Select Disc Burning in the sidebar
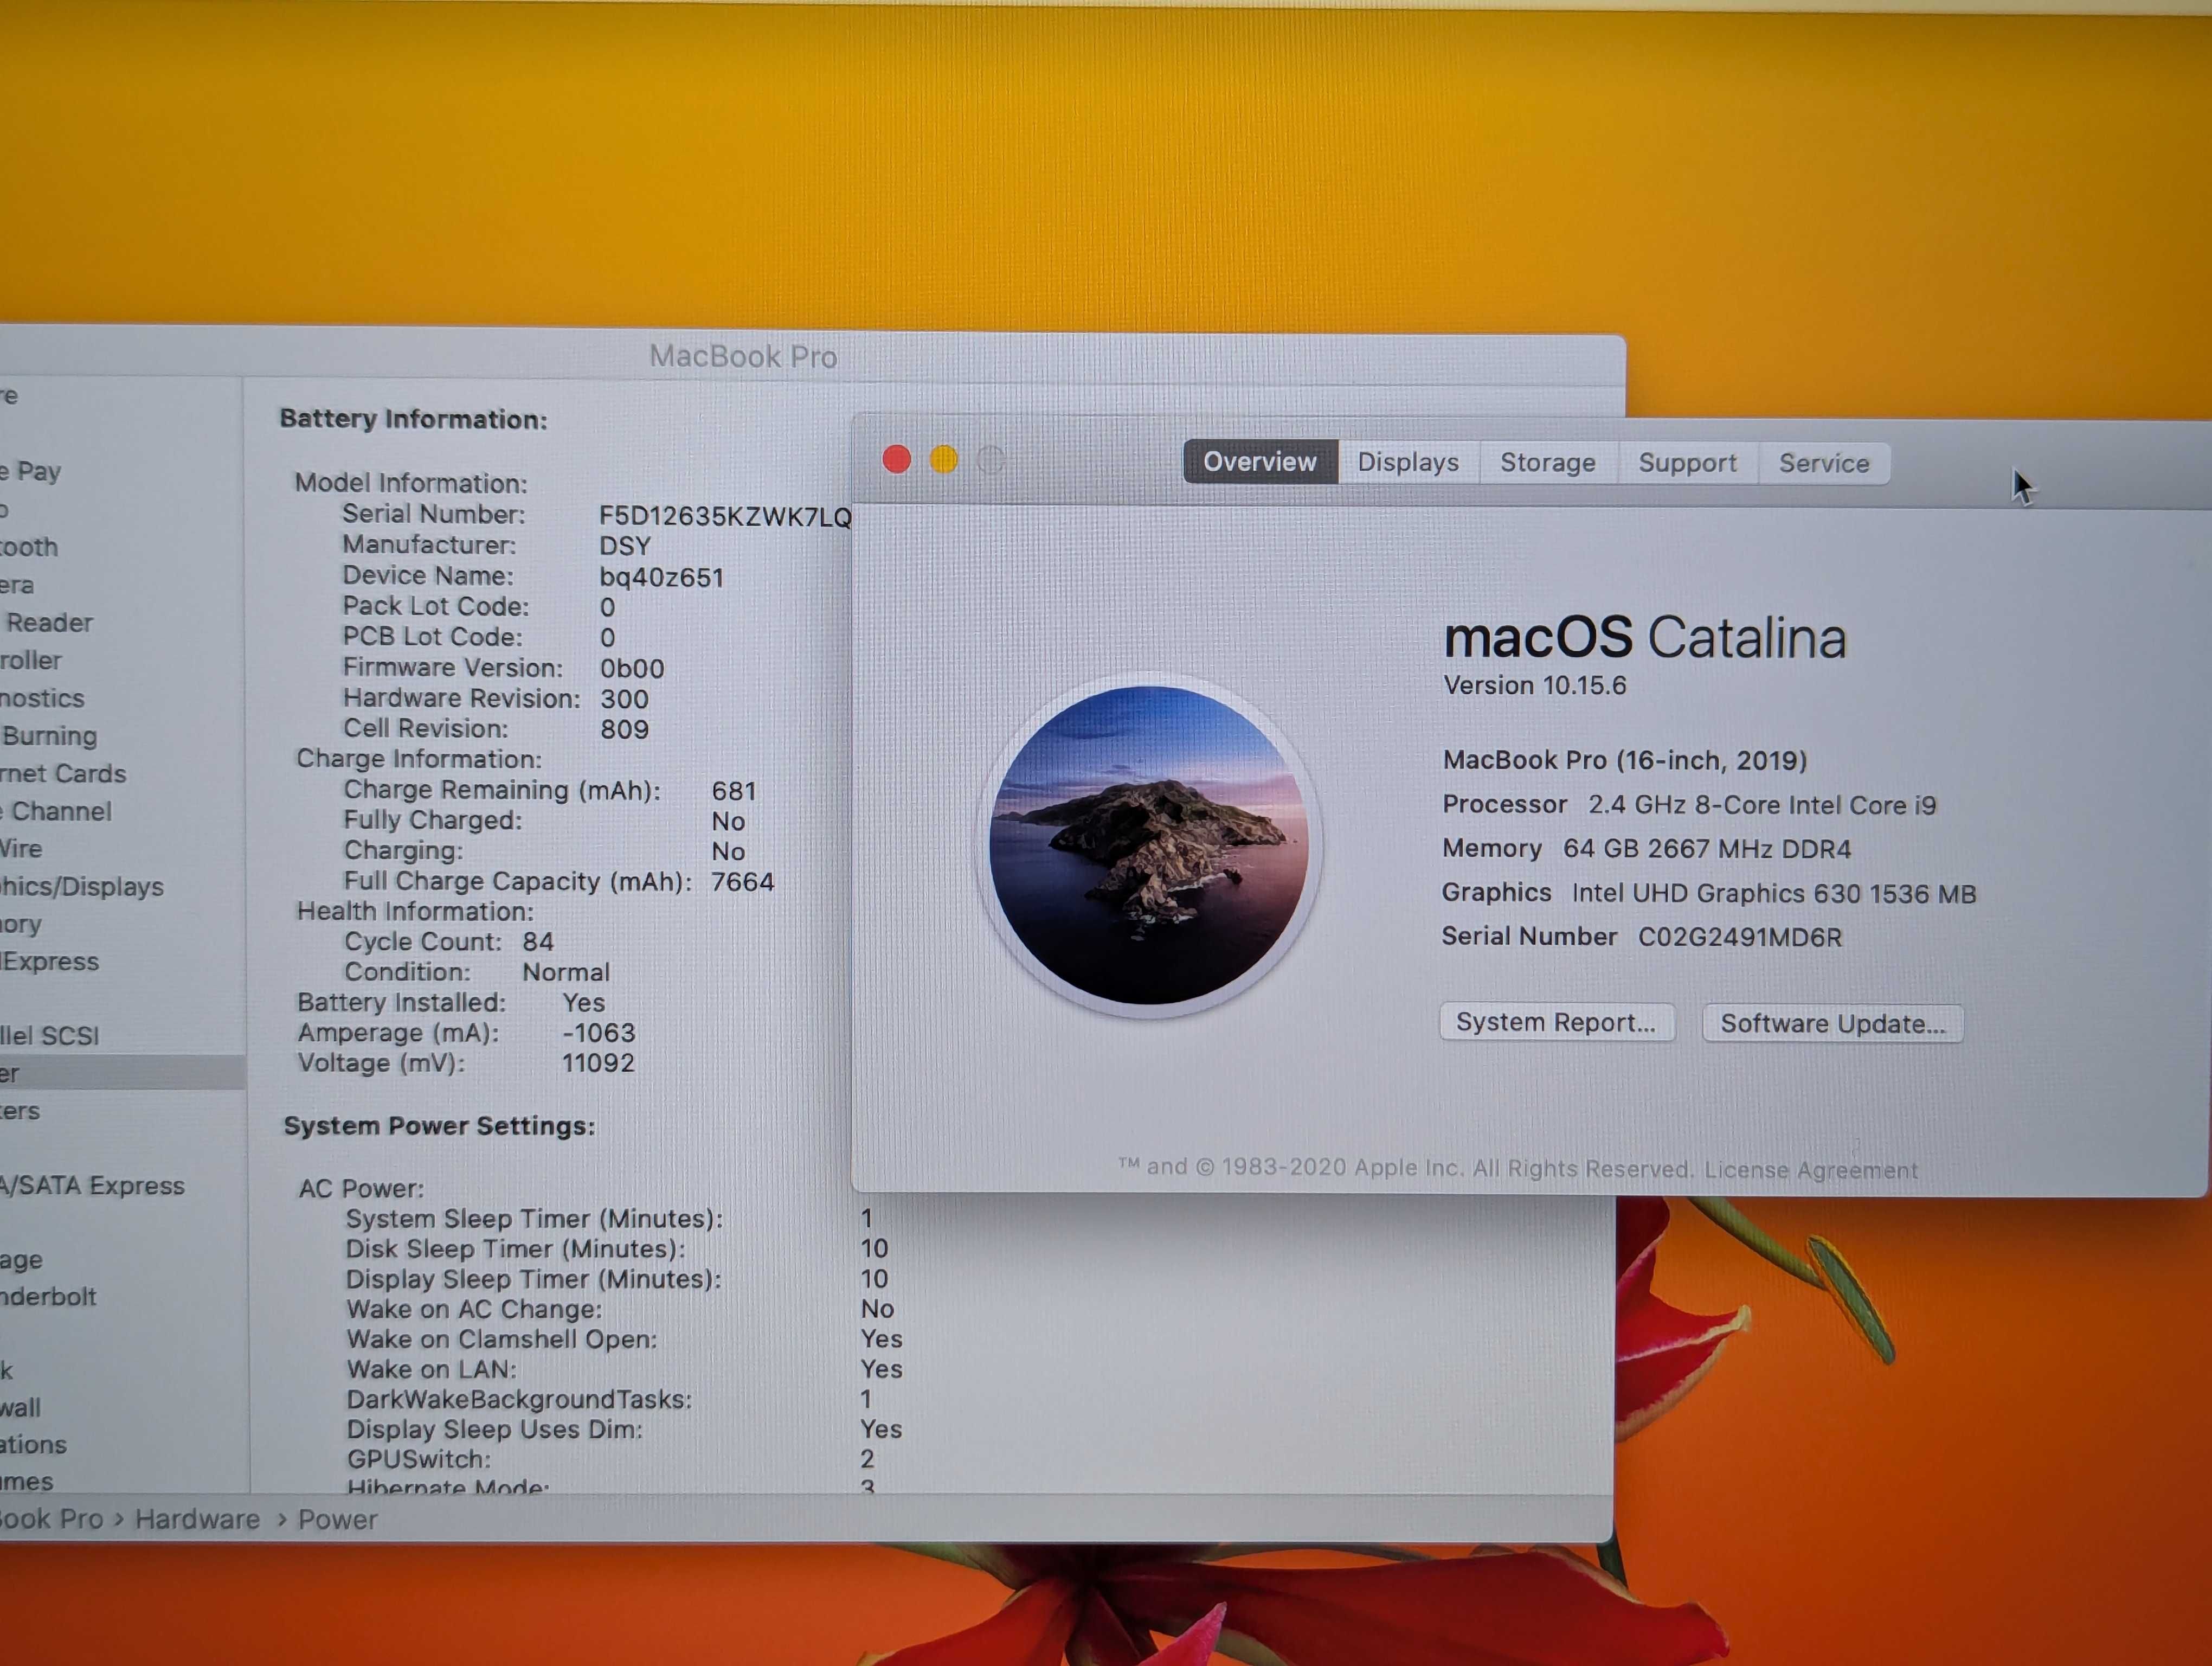Screen dimensions: 2212x1666 coord(49,736)
